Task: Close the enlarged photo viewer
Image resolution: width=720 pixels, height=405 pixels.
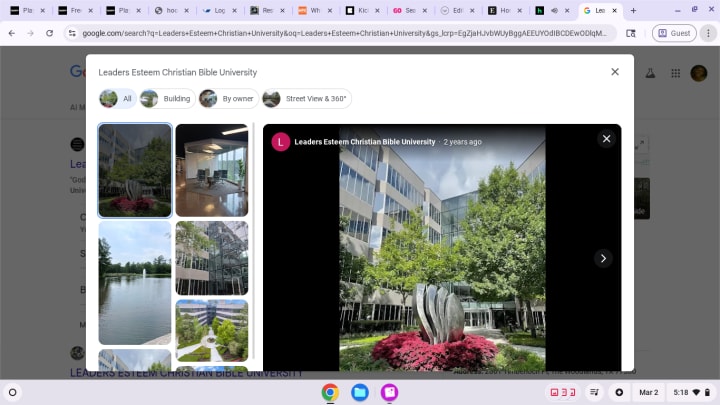Action: tap(606, 139)
